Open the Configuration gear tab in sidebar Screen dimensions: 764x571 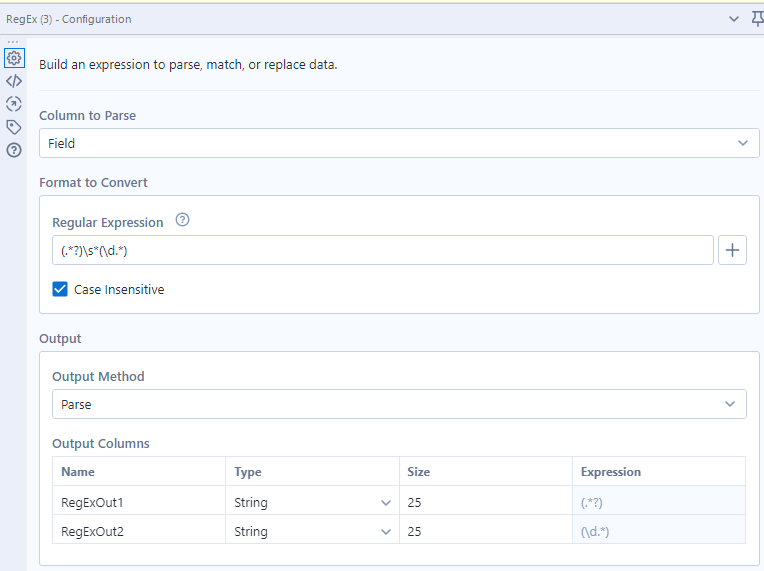[x=14, y=59]
